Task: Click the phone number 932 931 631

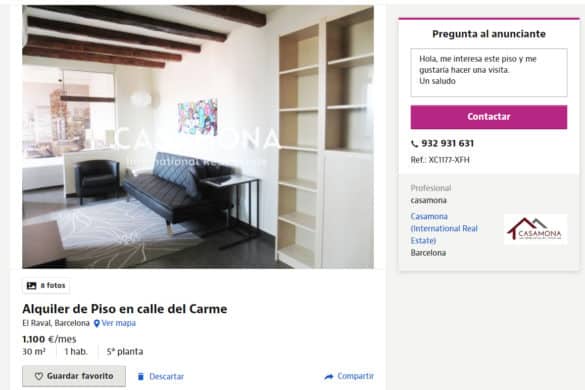Action: [x=448, y=144]
